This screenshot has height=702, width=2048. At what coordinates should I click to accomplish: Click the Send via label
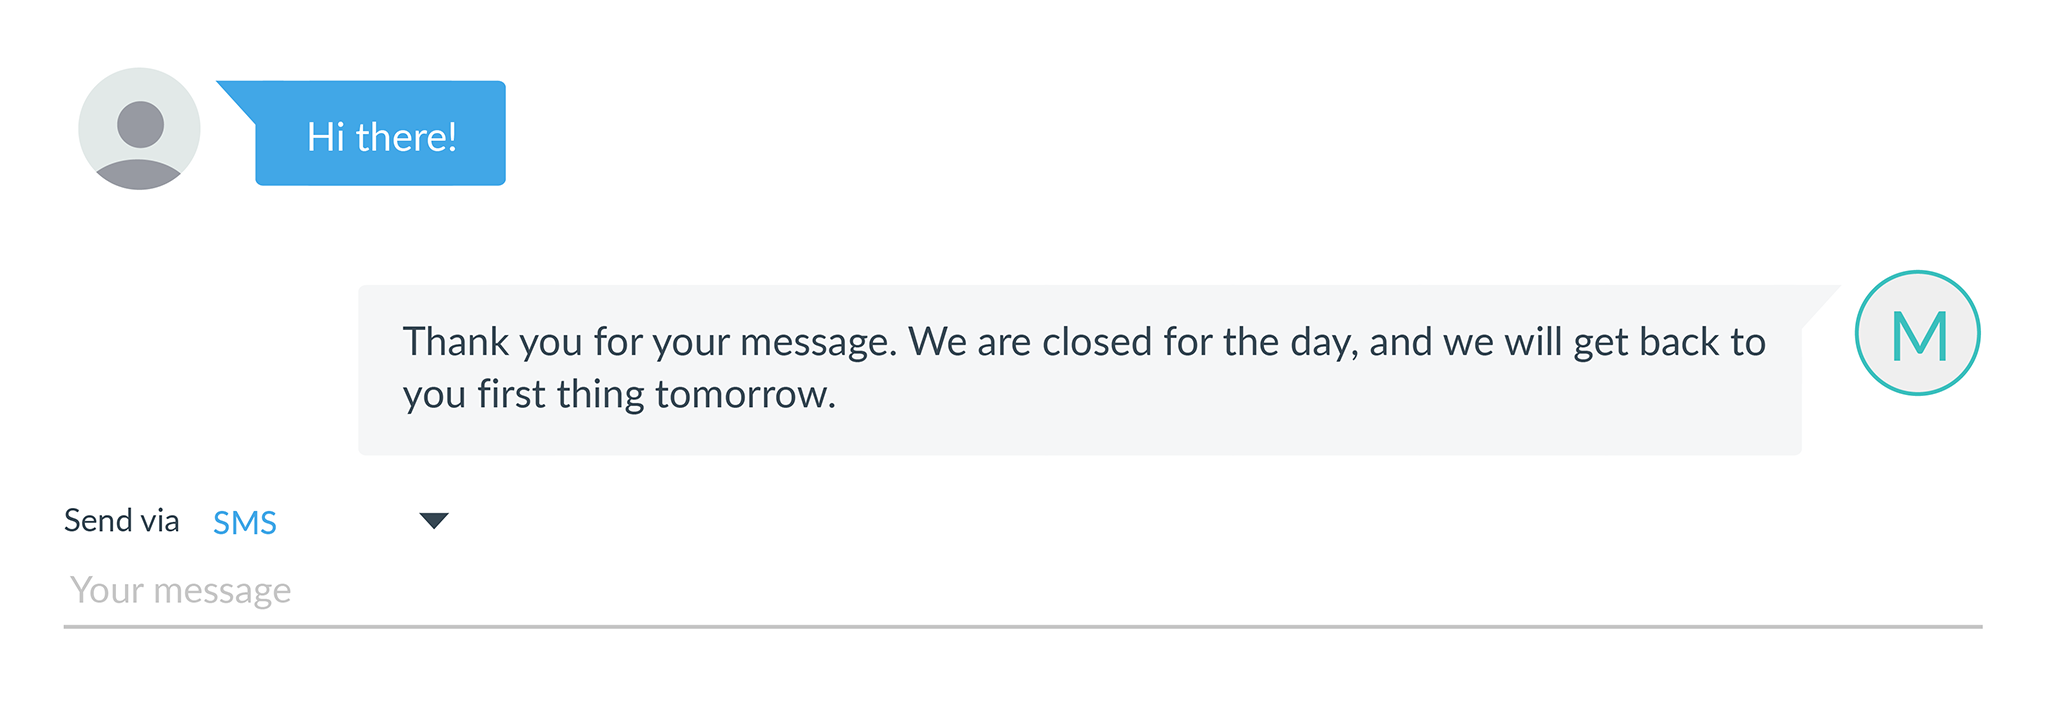point(122,520)
